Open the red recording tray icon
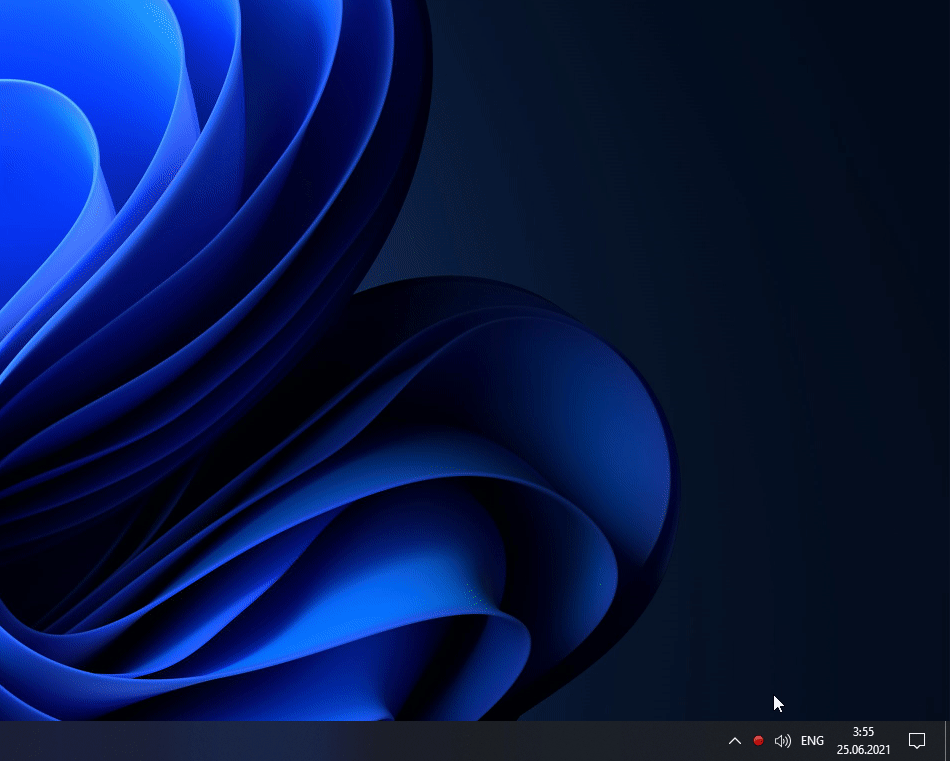The image size is (950, 761). pos(758,740)
